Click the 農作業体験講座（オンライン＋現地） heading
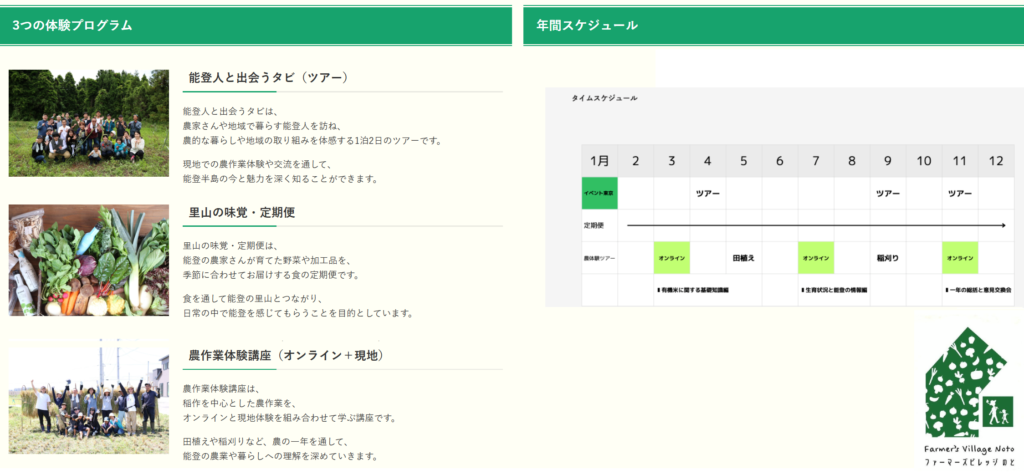The image size is (1024, 475). 286,355
